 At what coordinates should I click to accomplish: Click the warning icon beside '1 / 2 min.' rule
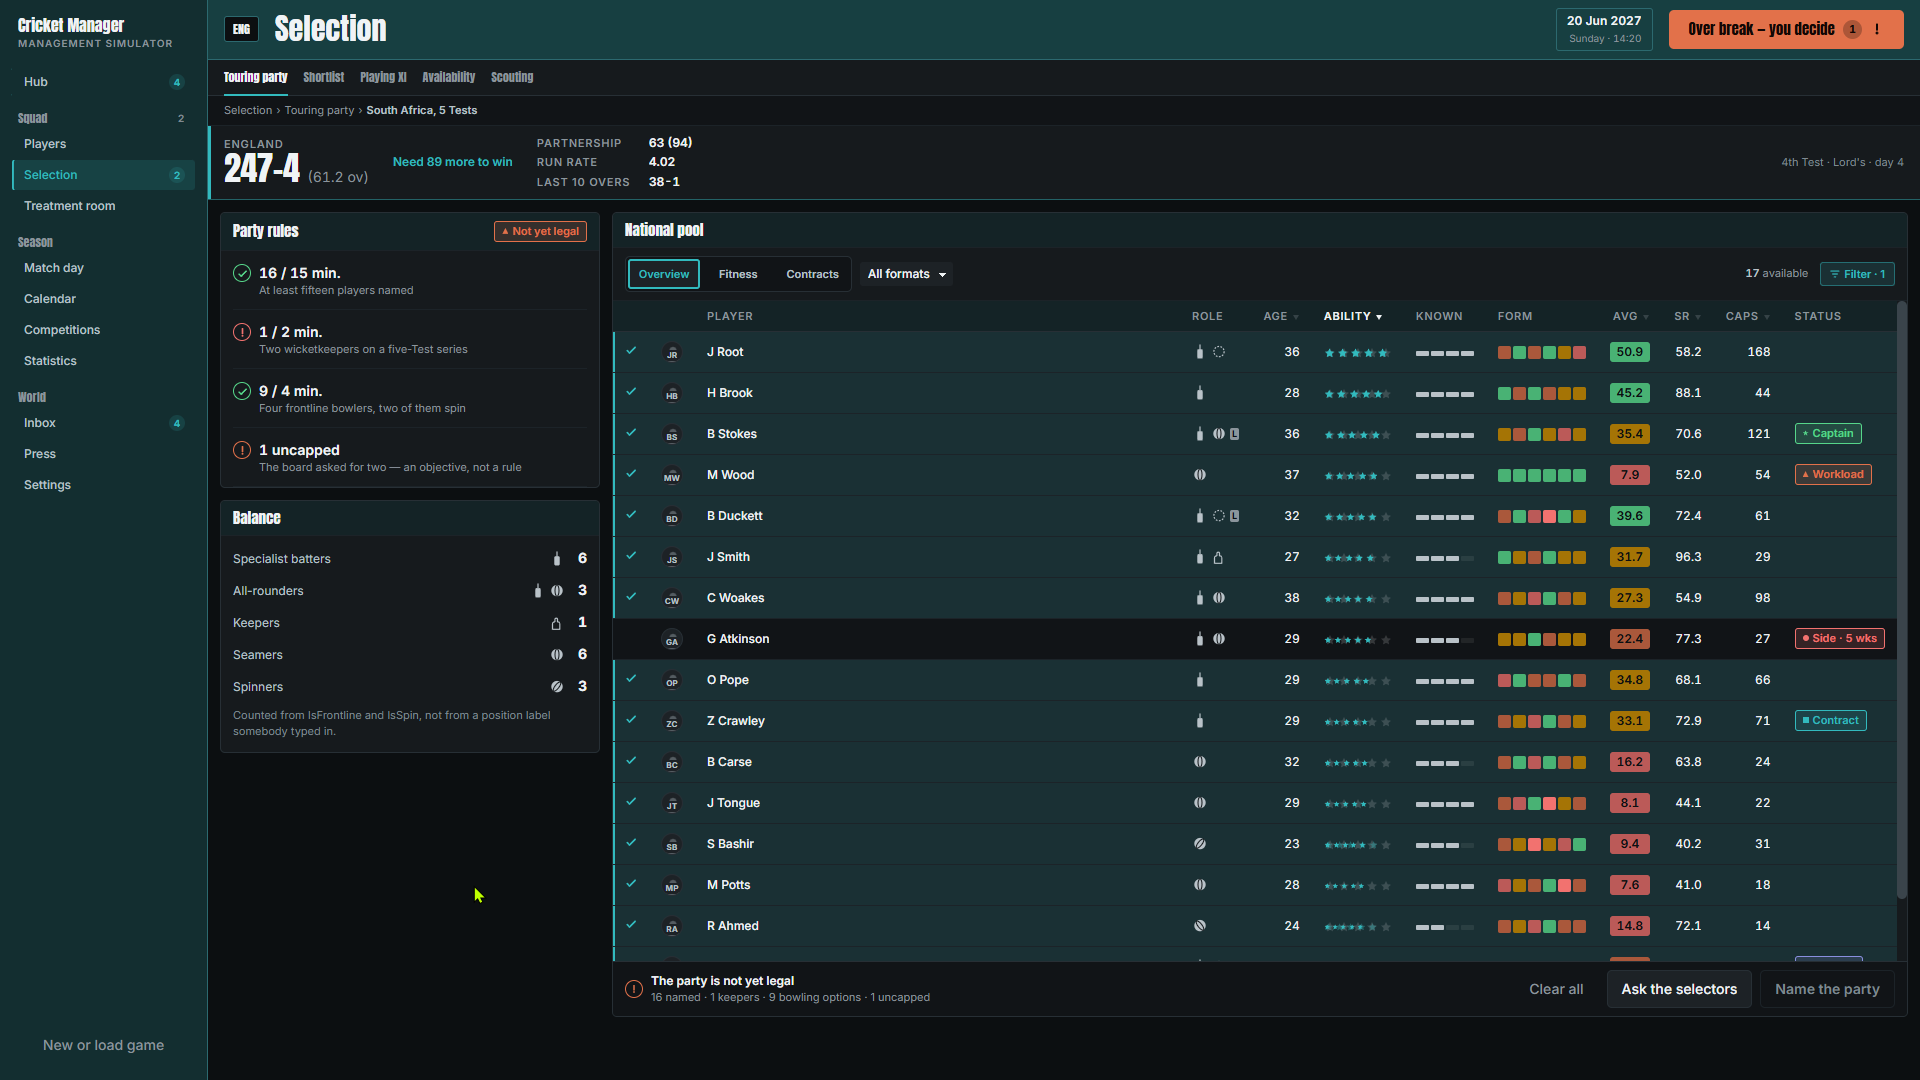[242, 332]
